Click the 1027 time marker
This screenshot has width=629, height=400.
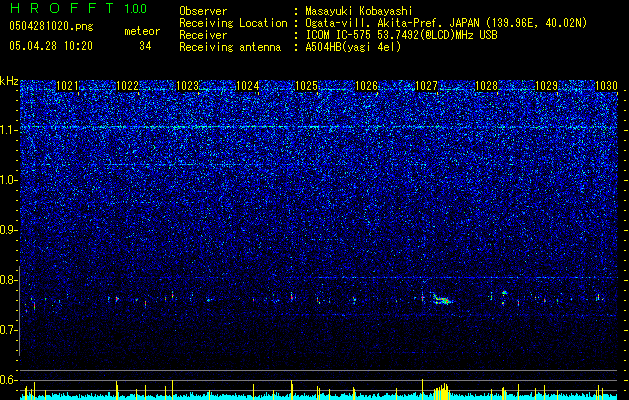click(x=426, y=86)
